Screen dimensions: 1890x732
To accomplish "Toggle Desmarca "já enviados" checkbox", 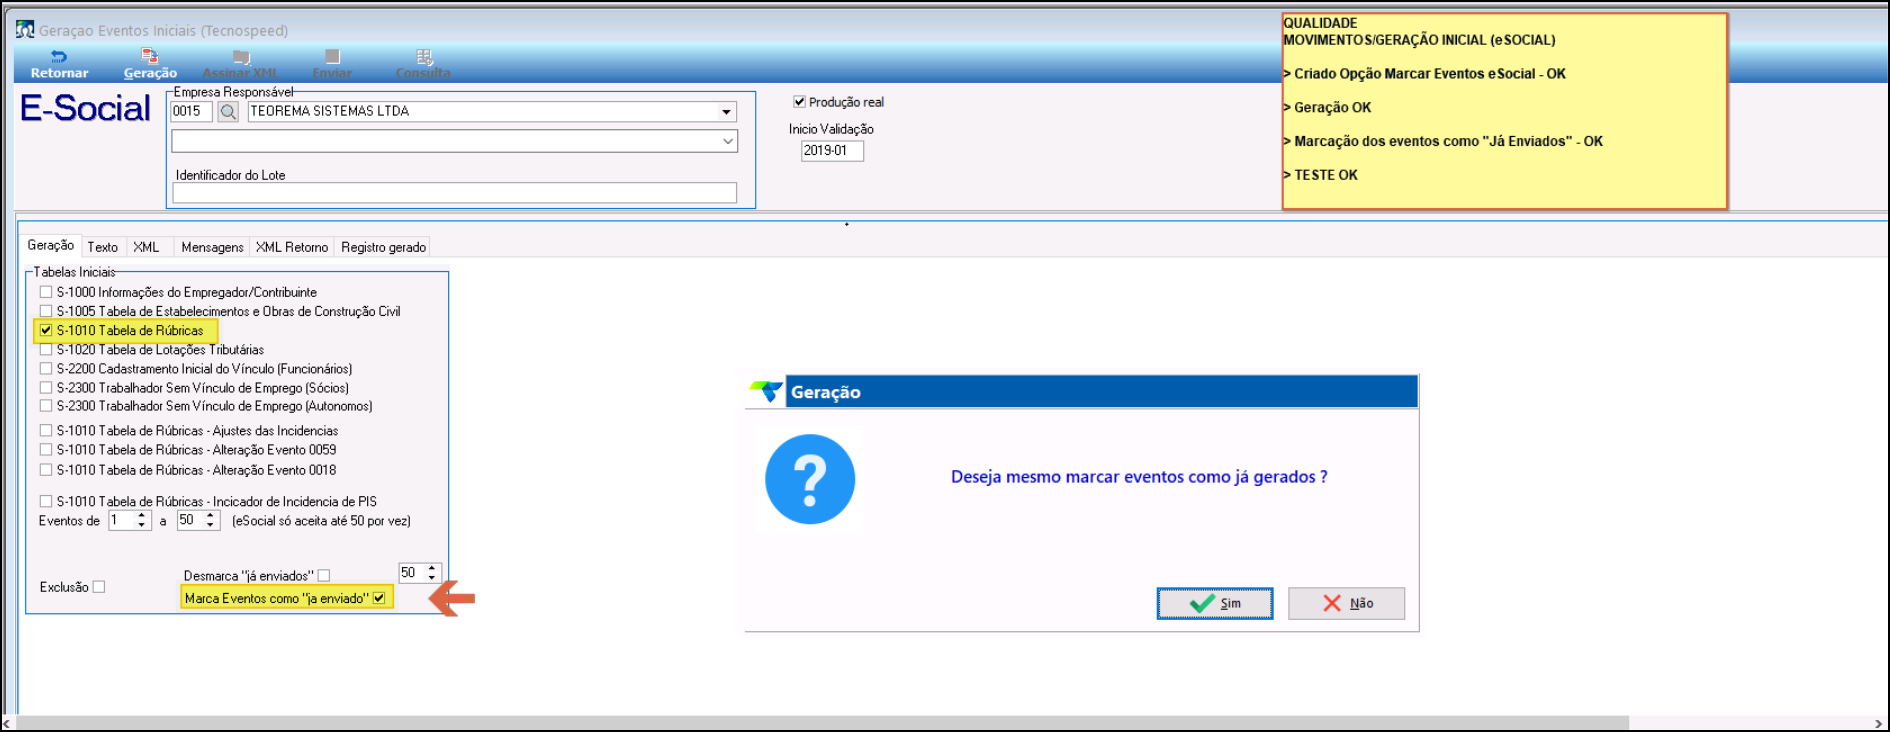I will click(324, 576).
